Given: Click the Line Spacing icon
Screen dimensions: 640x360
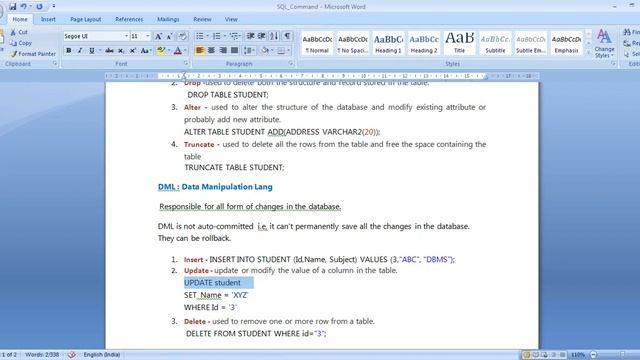Looking at the screenshot, I should point(247,51).
